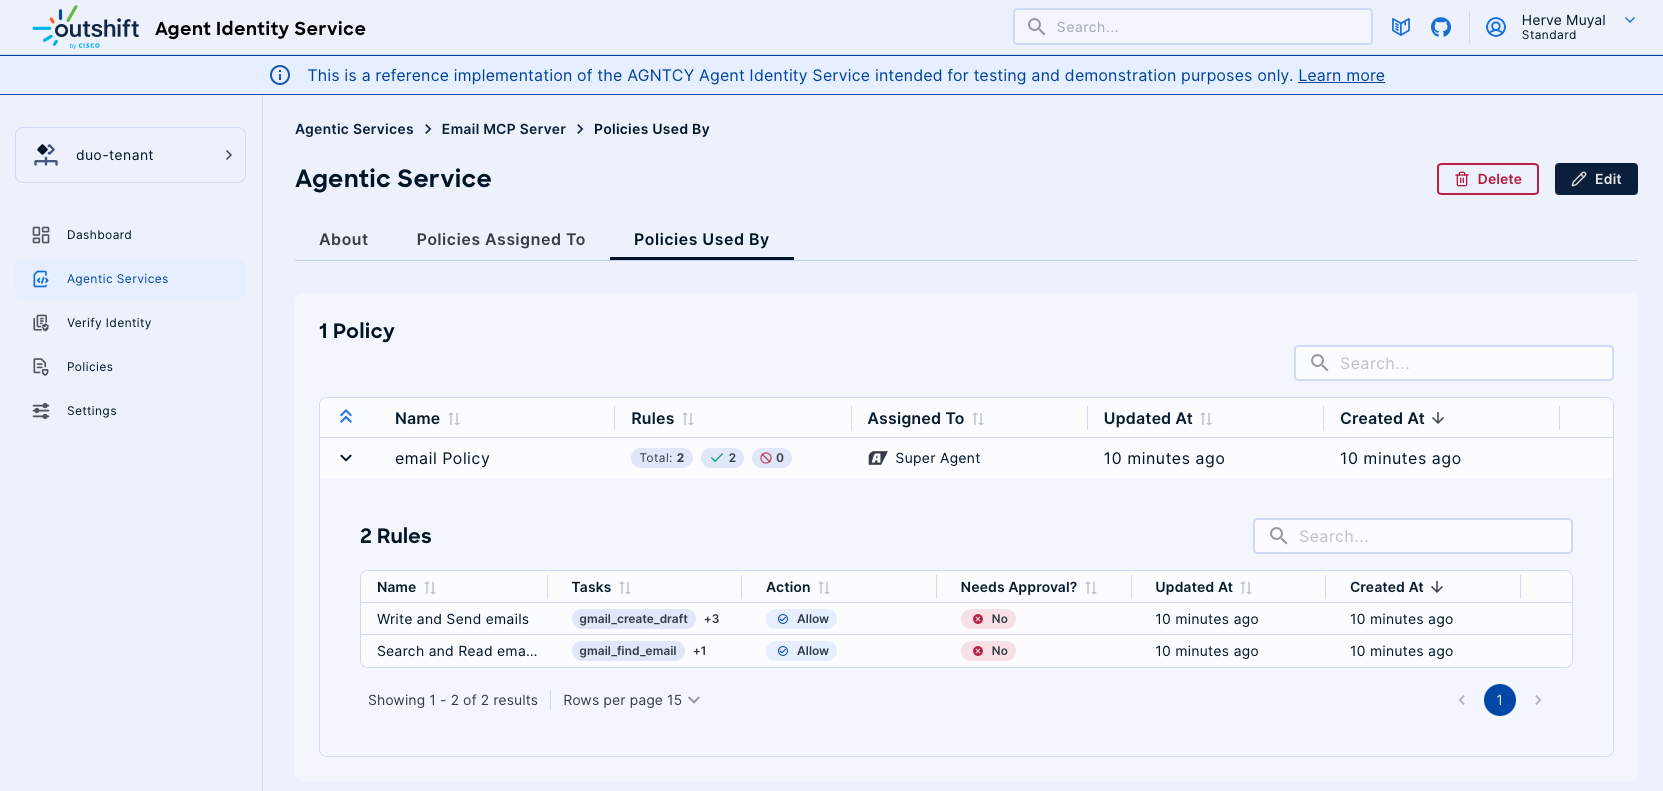The width and height of the screenshot is (1663, 791).
Task: Click the Settings sliders icon in sidebar
Action: tap(41, 411)
